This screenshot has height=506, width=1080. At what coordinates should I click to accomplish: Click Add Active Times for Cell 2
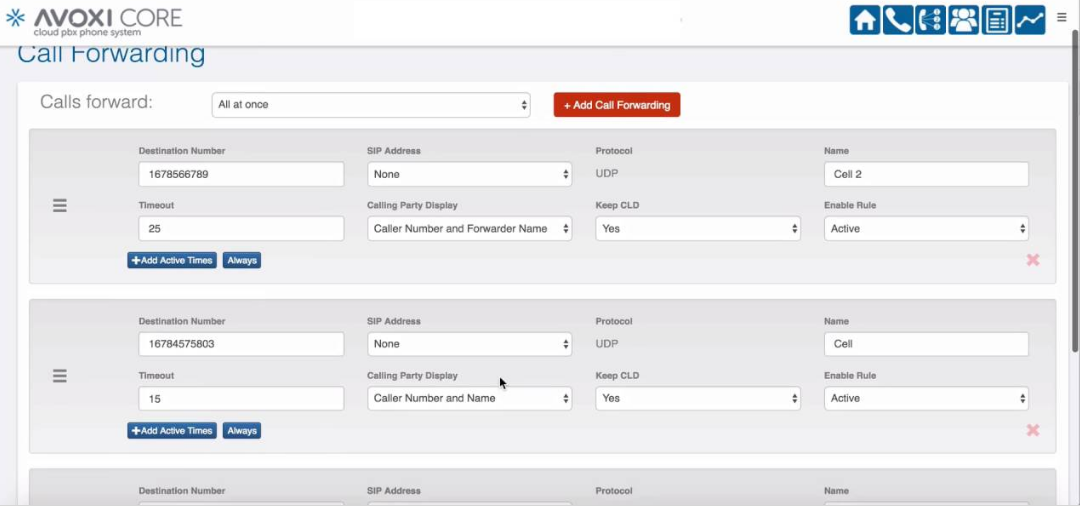(x=172, y=260)
